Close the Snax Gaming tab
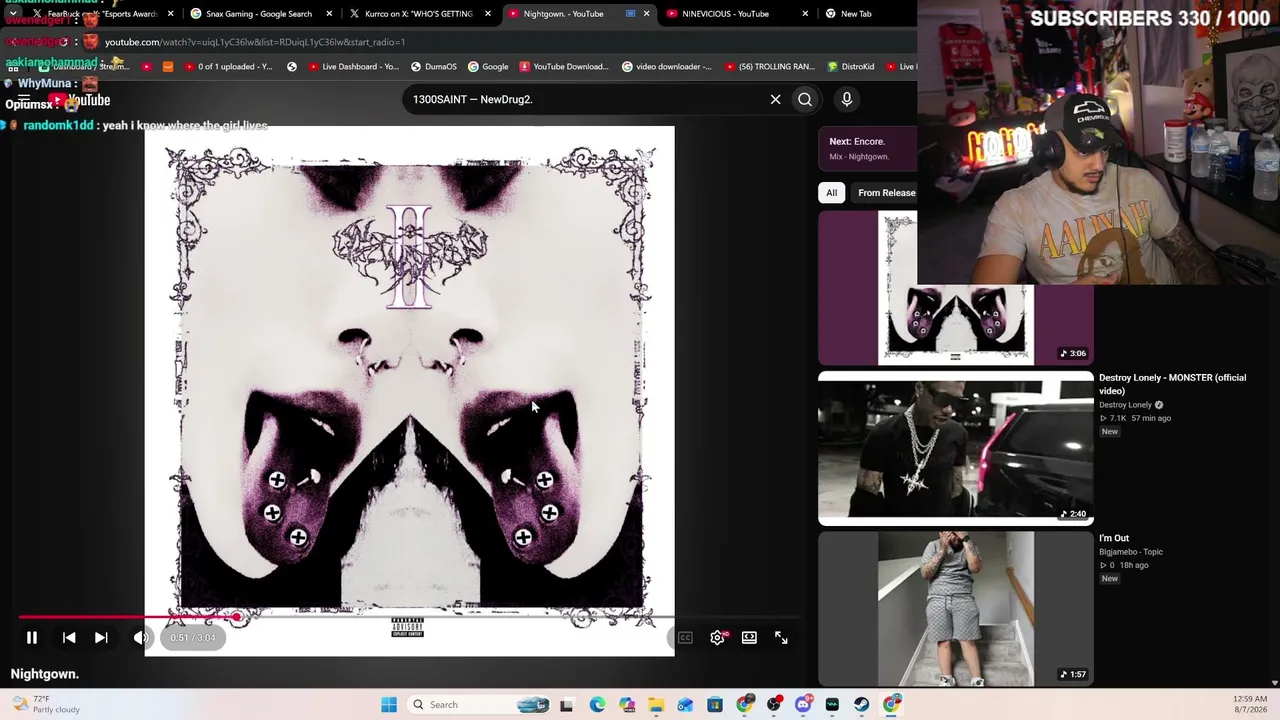This screenshot has width=1280, height=720. coord(329,14)
